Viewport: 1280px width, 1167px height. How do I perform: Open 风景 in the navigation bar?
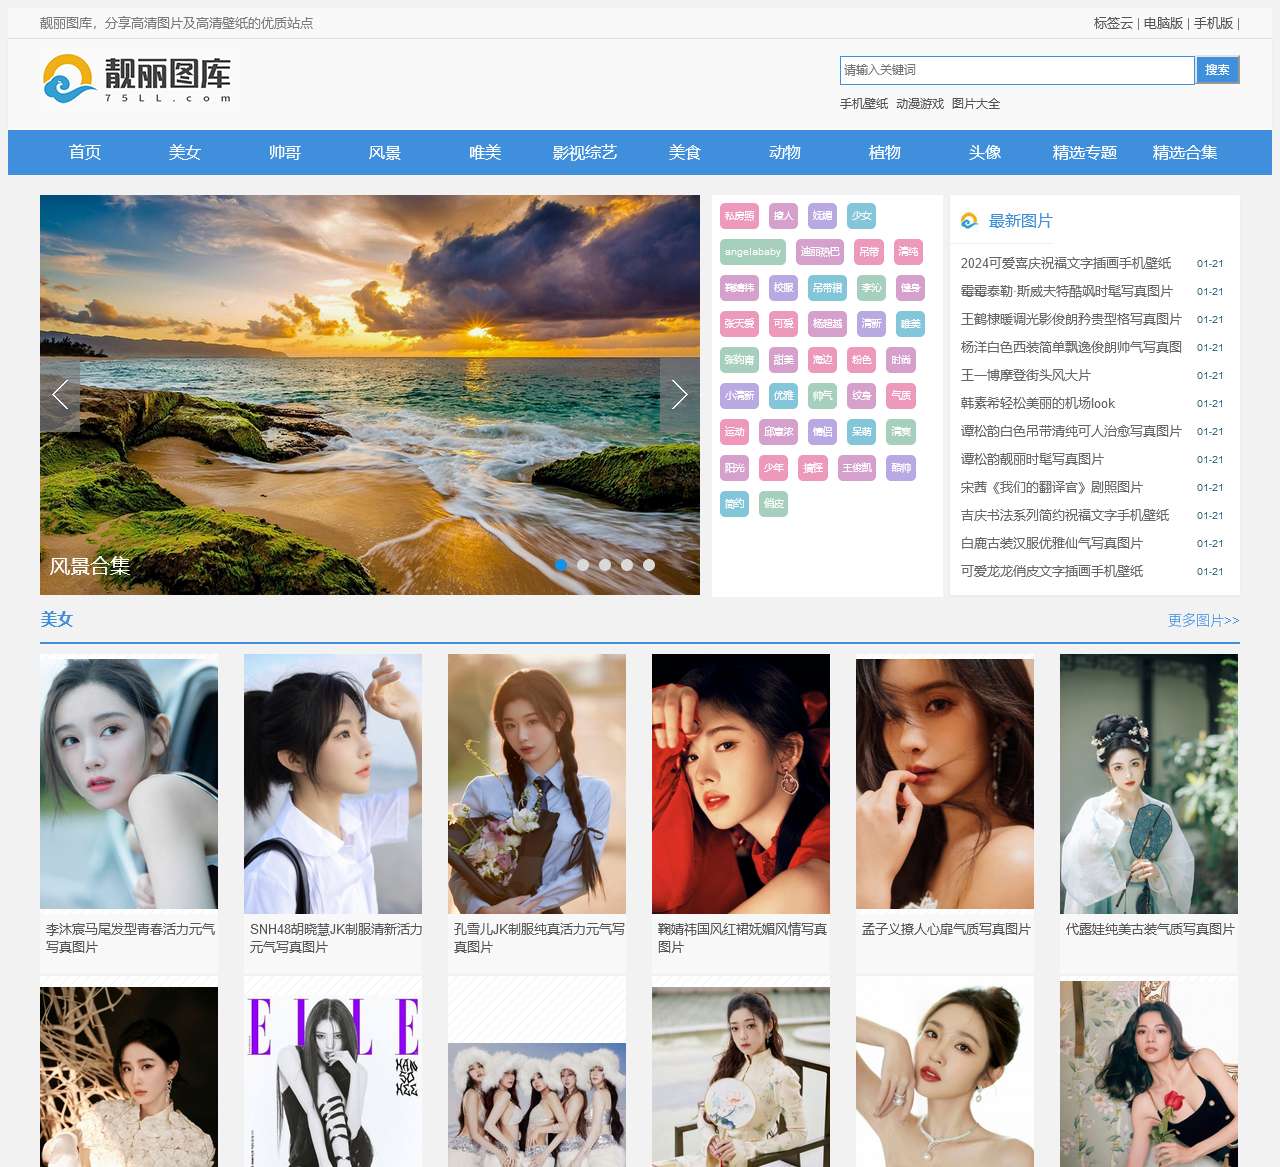pyautogui.click(x=385, y=153)
